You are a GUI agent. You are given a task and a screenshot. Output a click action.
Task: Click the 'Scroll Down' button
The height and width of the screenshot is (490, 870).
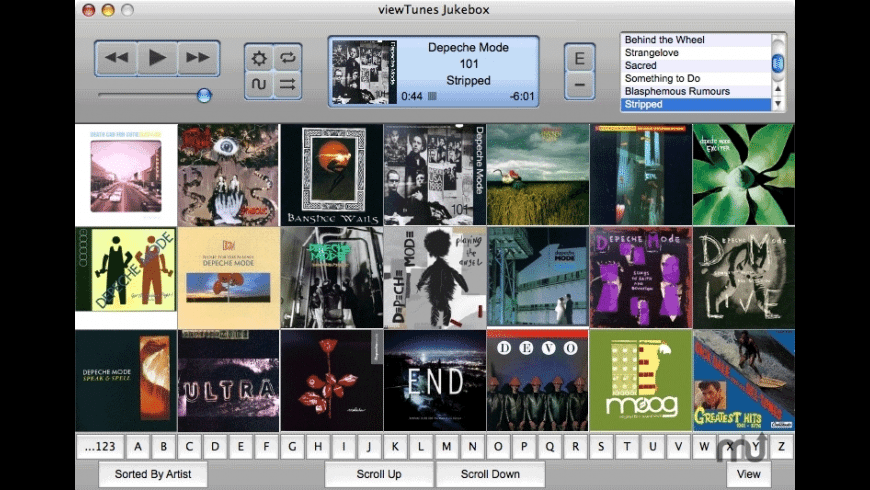point(490,474)
